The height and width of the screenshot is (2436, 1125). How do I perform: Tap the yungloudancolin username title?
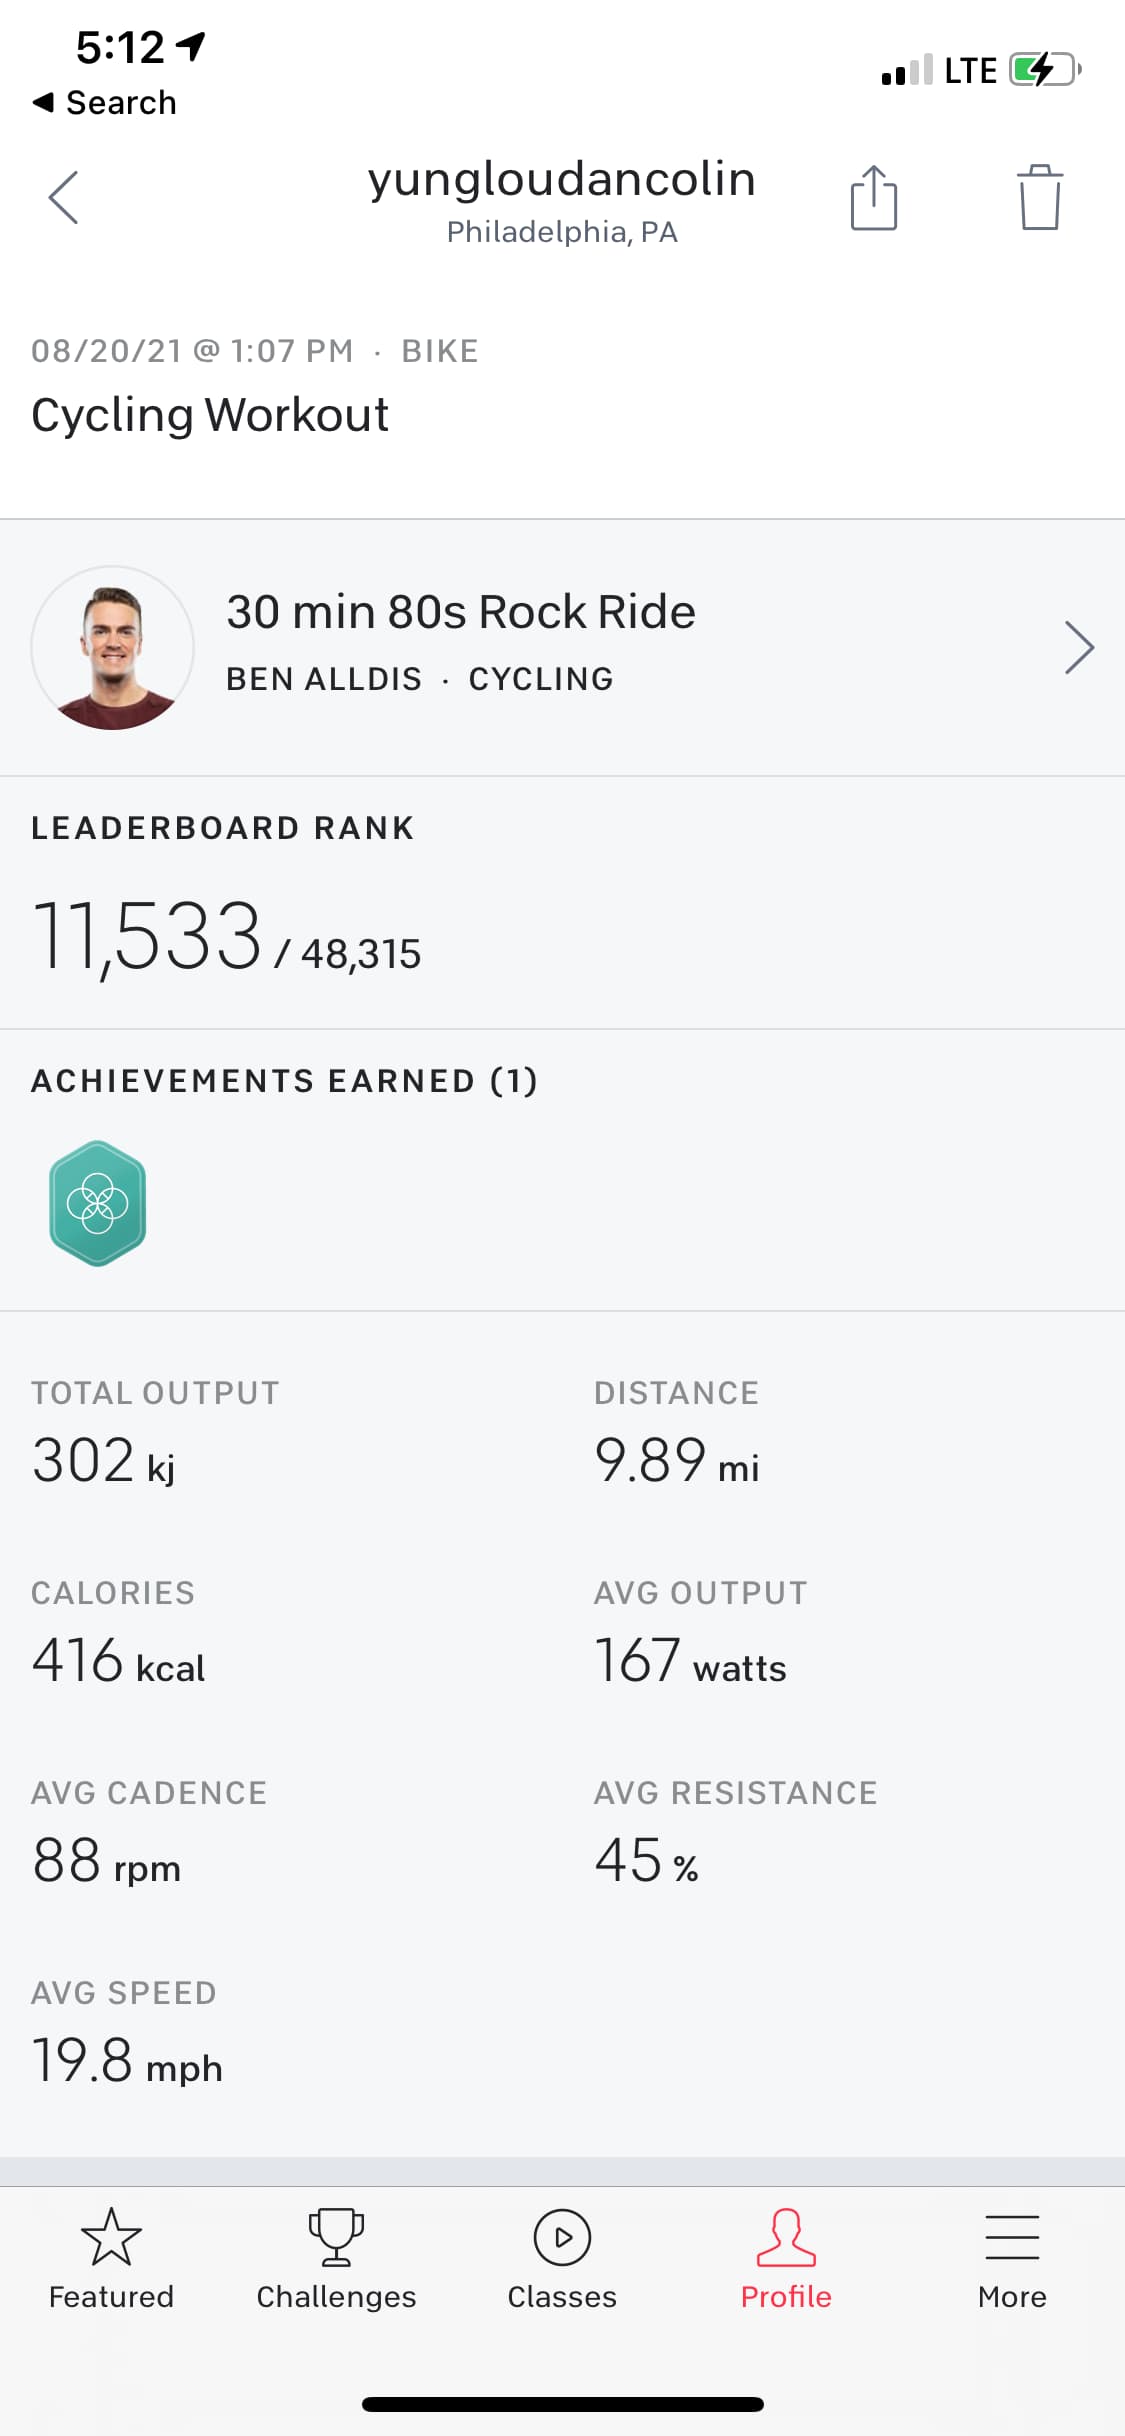tap(561, 179)
